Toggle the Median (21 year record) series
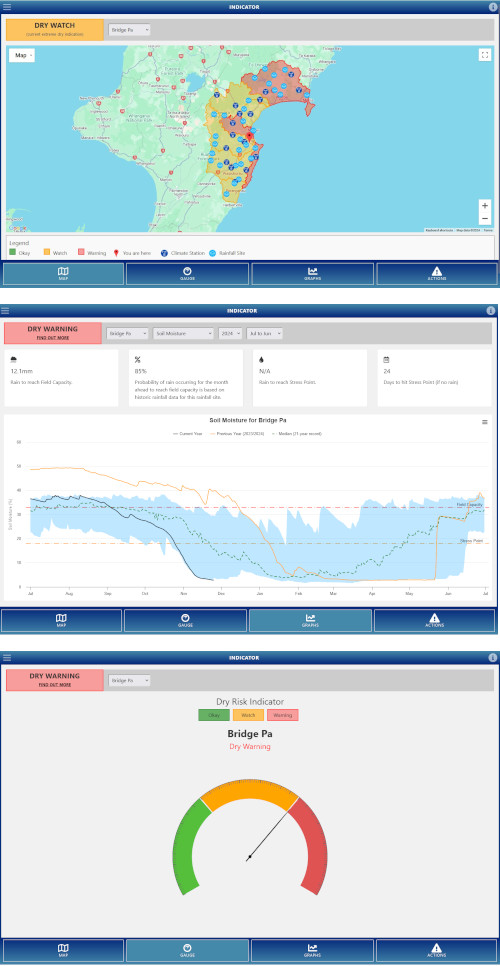Screen dimensions: 500x966 click(299, 434)
